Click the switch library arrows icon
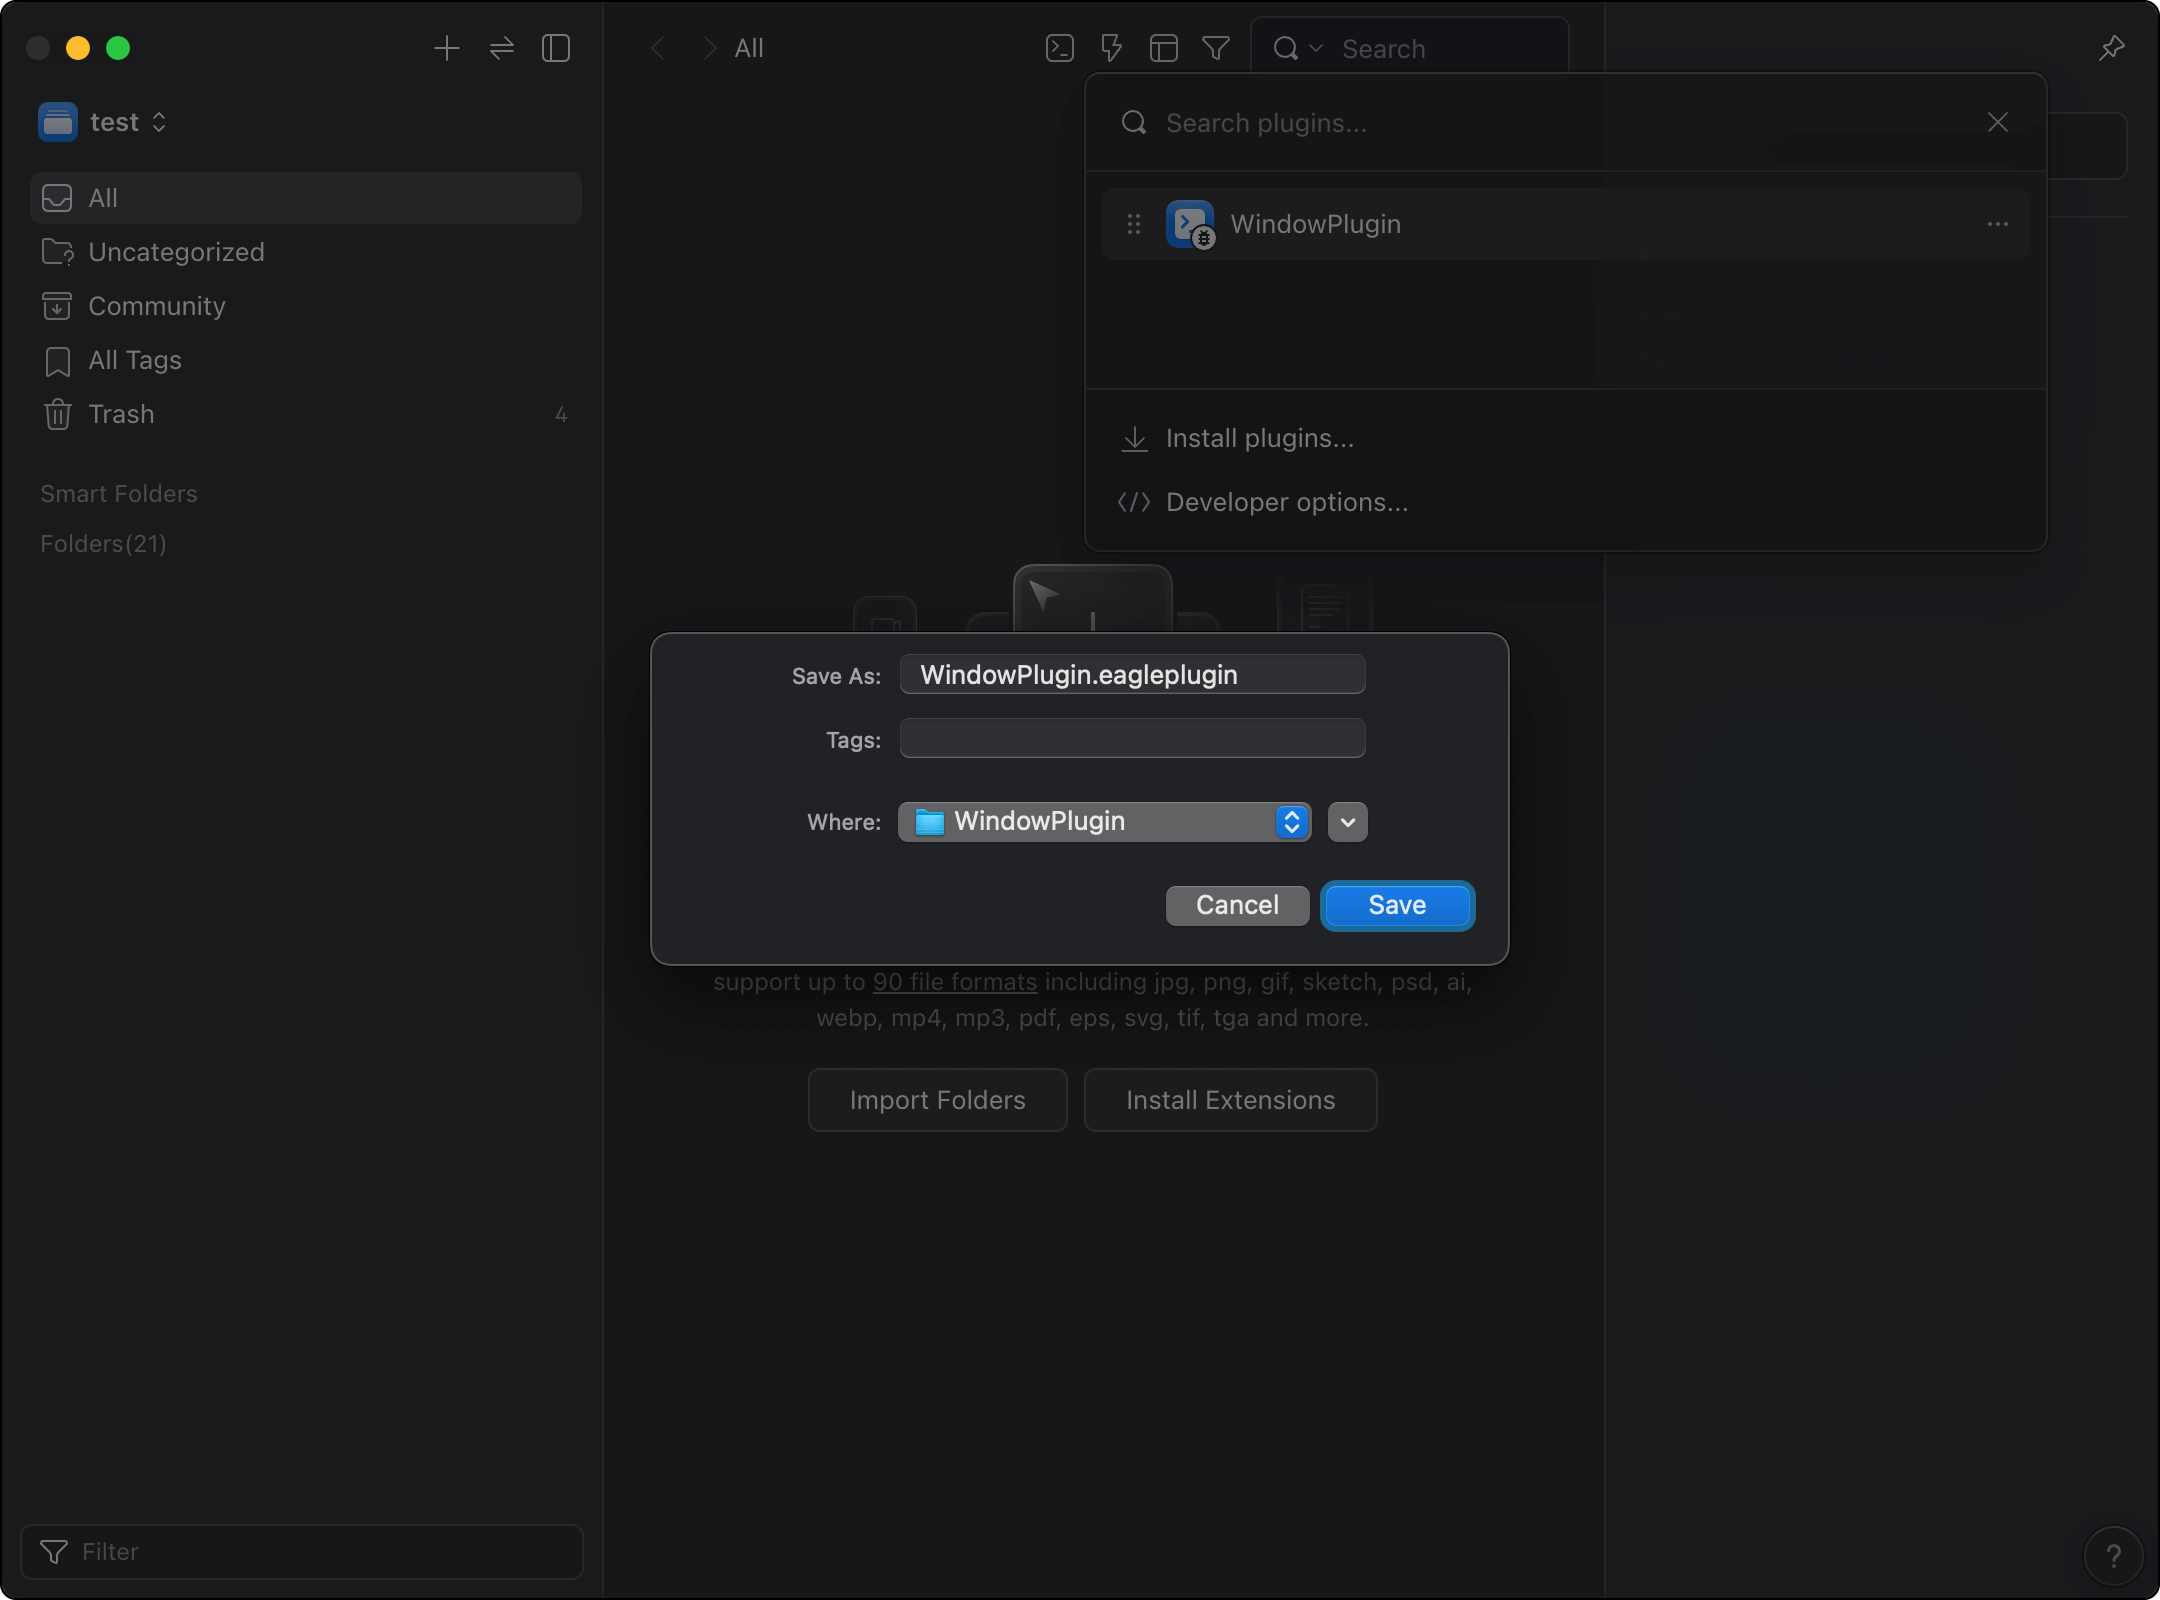Screen dimensions: 2160x1600 501,48
